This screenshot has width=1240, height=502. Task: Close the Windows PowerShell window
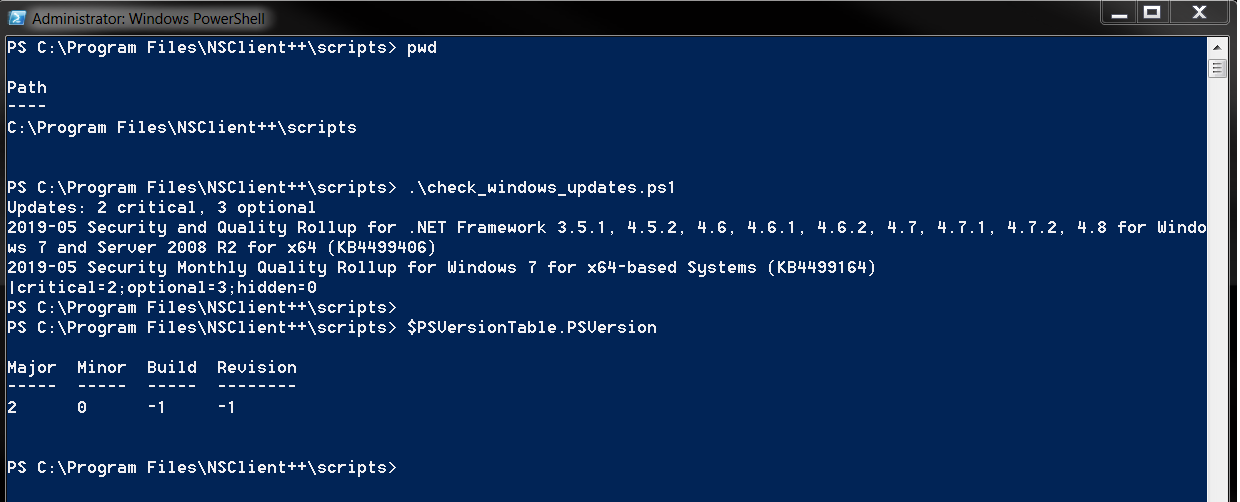1197,13
